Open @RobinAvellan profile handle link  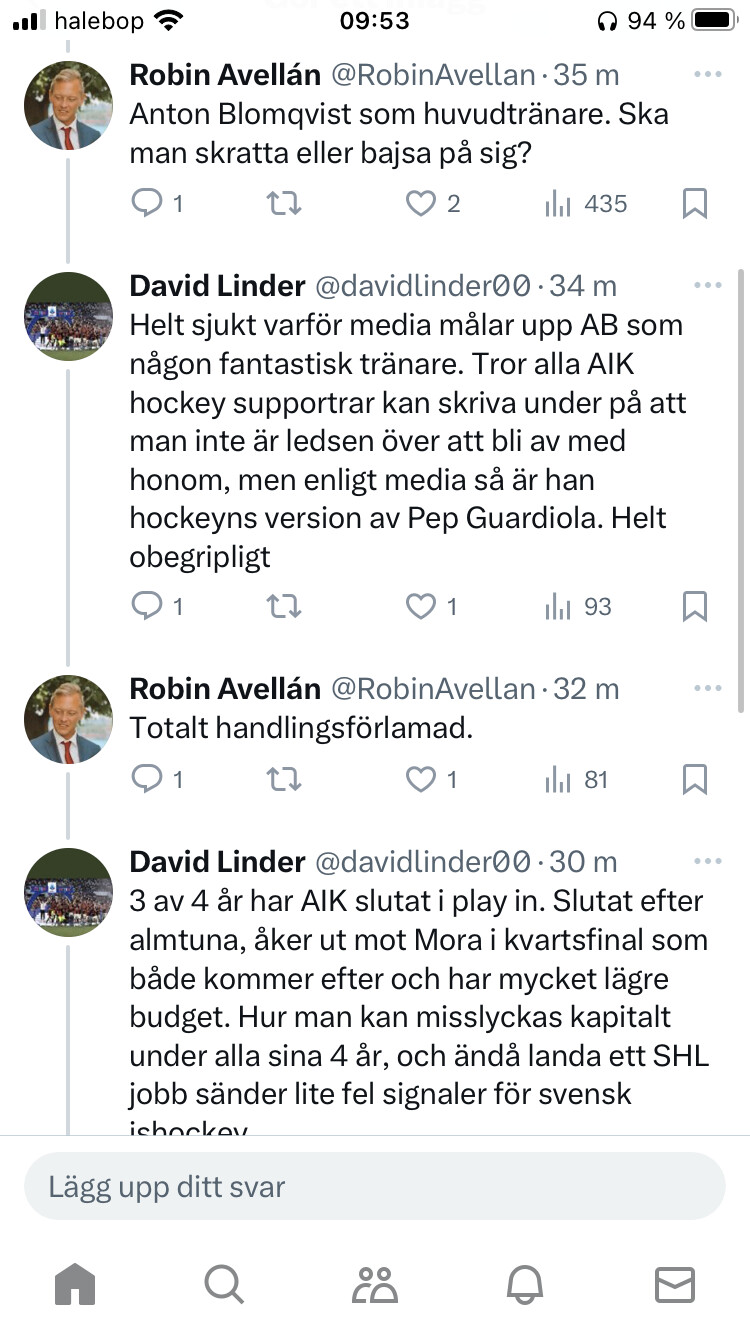433,75
